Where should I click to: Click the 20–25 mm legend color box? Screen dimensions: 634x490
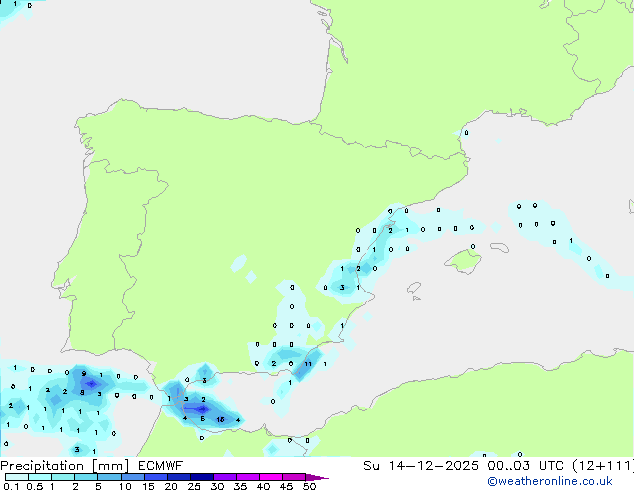pos(178,477)
